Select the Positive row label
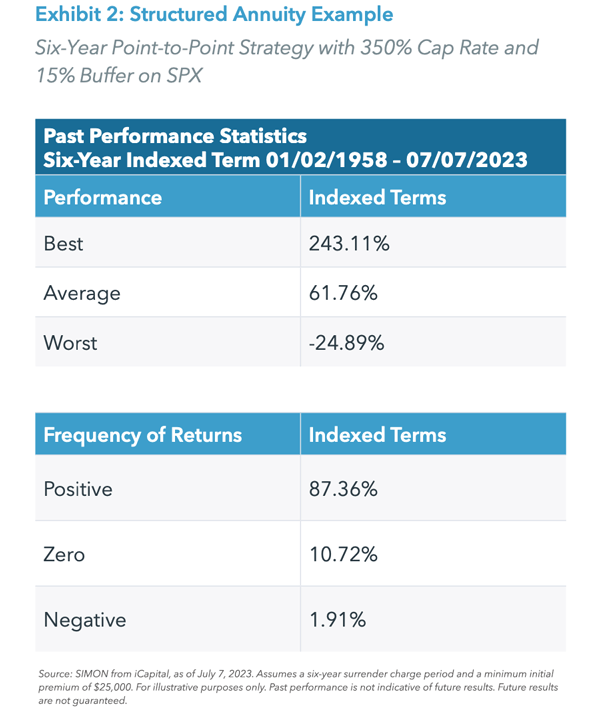The height and width of the screenshot is (713, 600). click(78, 489)
